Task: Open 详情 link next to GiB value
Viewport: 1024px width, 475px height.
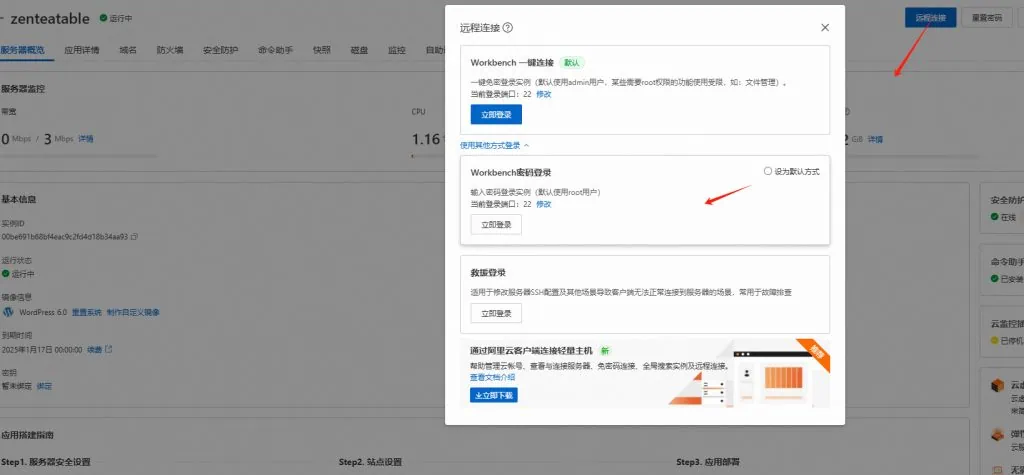Action: [875, 139]
